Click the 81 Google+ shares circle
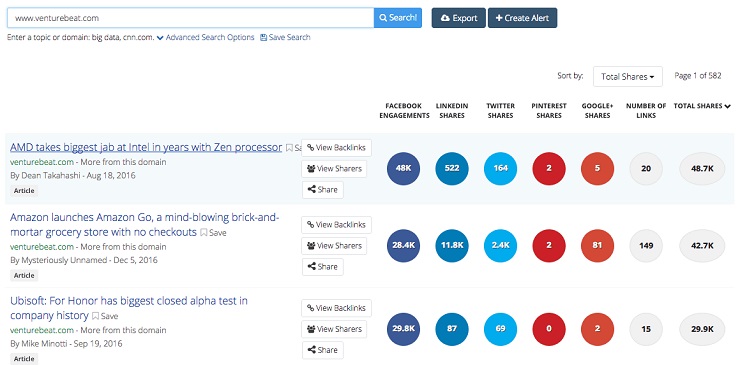The width and height of the screenshot is (740, 365). click(597, 246)
